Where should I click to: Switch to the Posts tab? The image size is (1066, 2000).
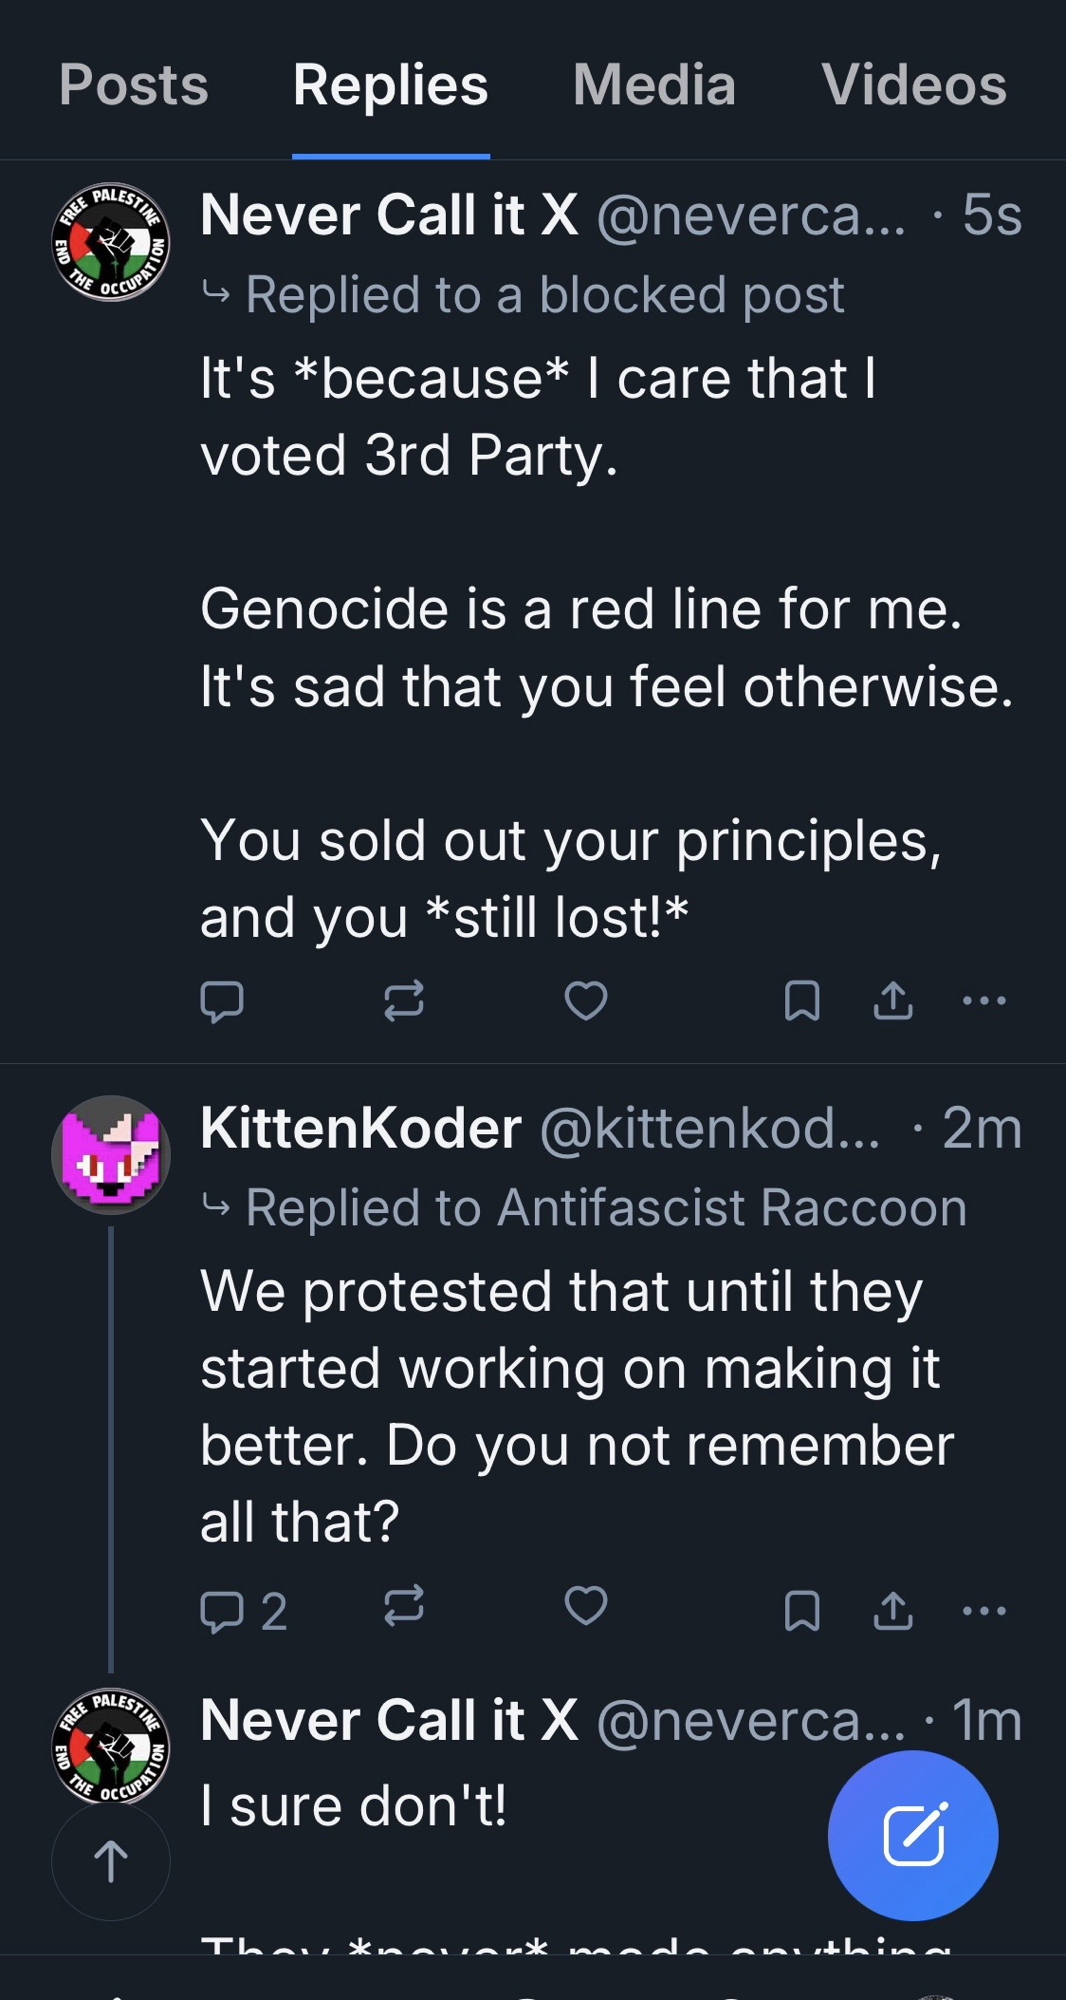click(x=134, y=85)
